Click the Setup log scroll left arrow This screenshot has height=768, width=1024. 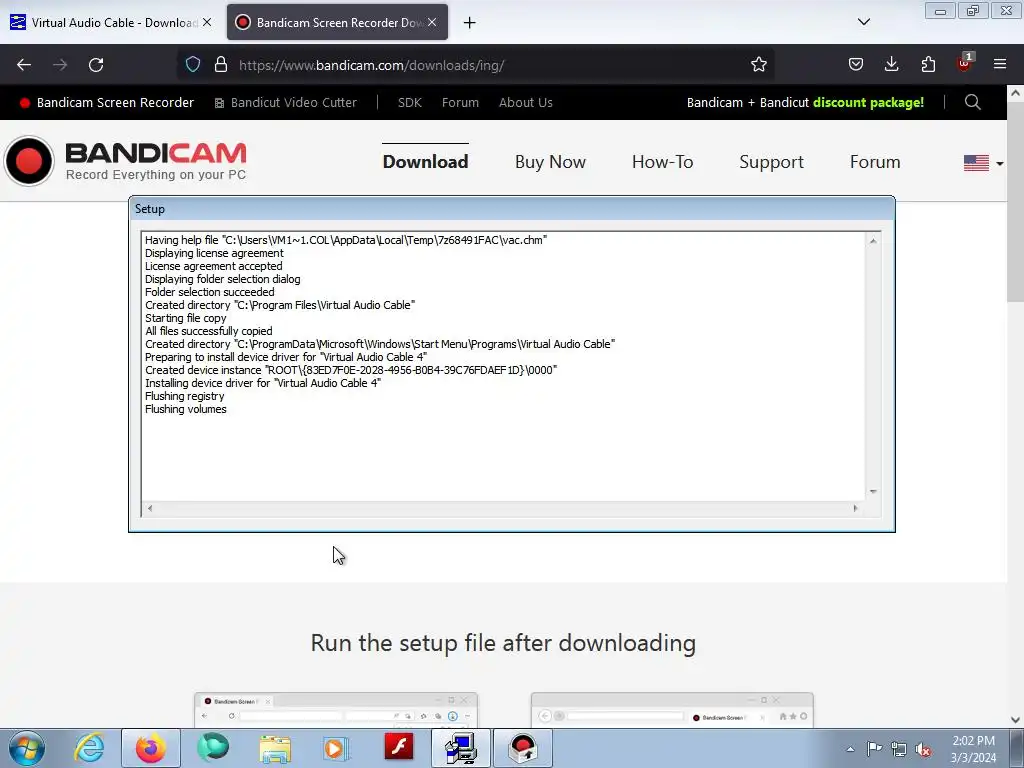click(150, 508)
